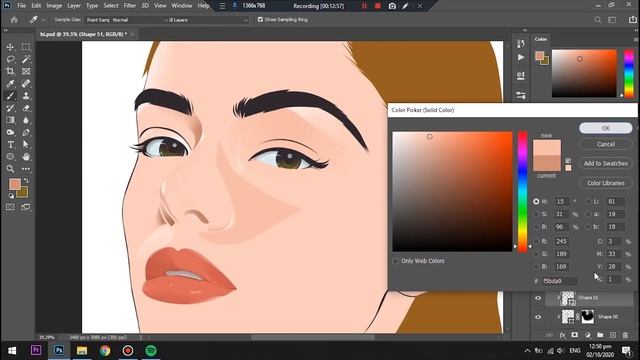Select the H hue radio button
The image size is (640, 360).
536,202
